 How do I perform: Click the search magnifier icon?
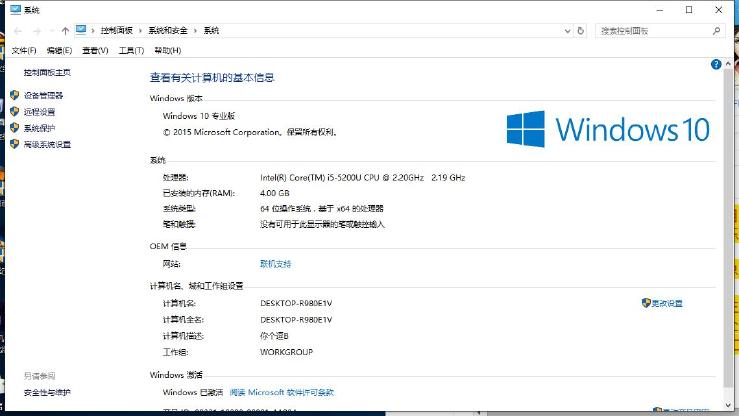pyautogui.click(x=716, y=31)
